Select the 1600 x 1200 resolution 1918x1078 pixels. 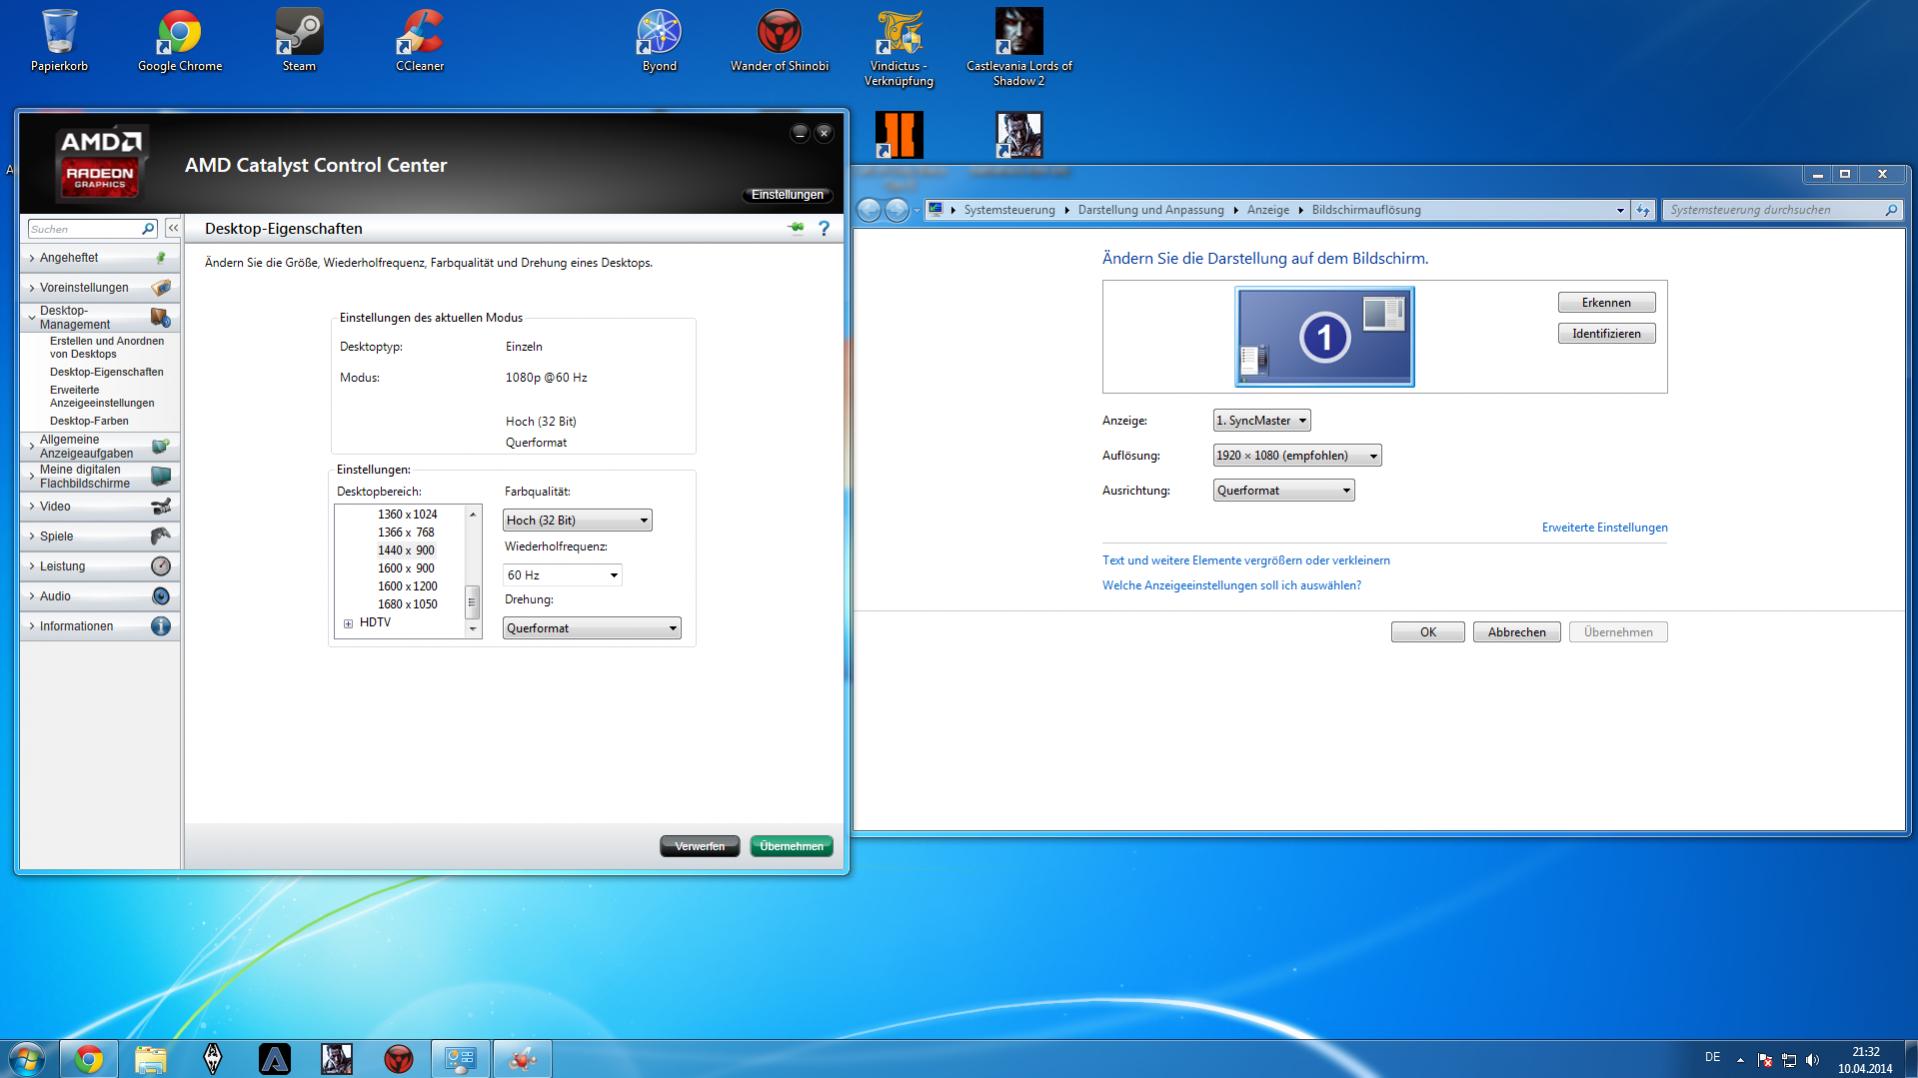408,587
